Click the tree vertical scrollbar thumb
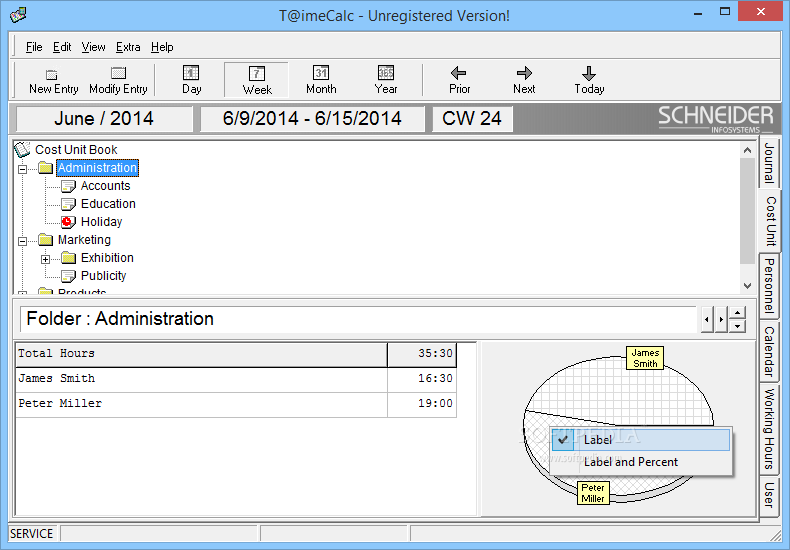 [747, 211]
